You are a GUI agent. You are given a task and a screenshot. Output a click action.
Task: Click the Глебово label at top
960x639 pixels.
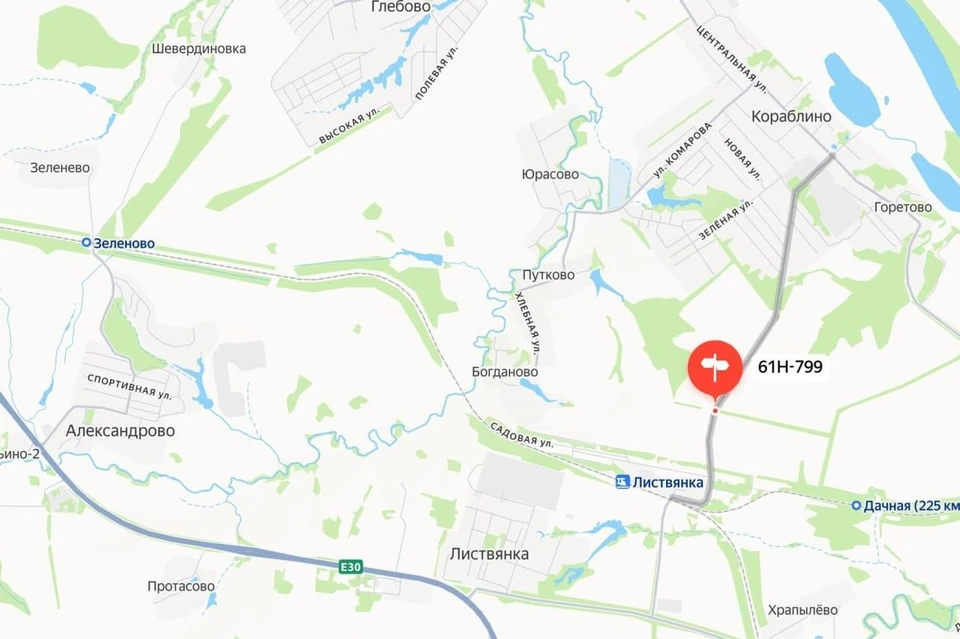tap(401, 7)
